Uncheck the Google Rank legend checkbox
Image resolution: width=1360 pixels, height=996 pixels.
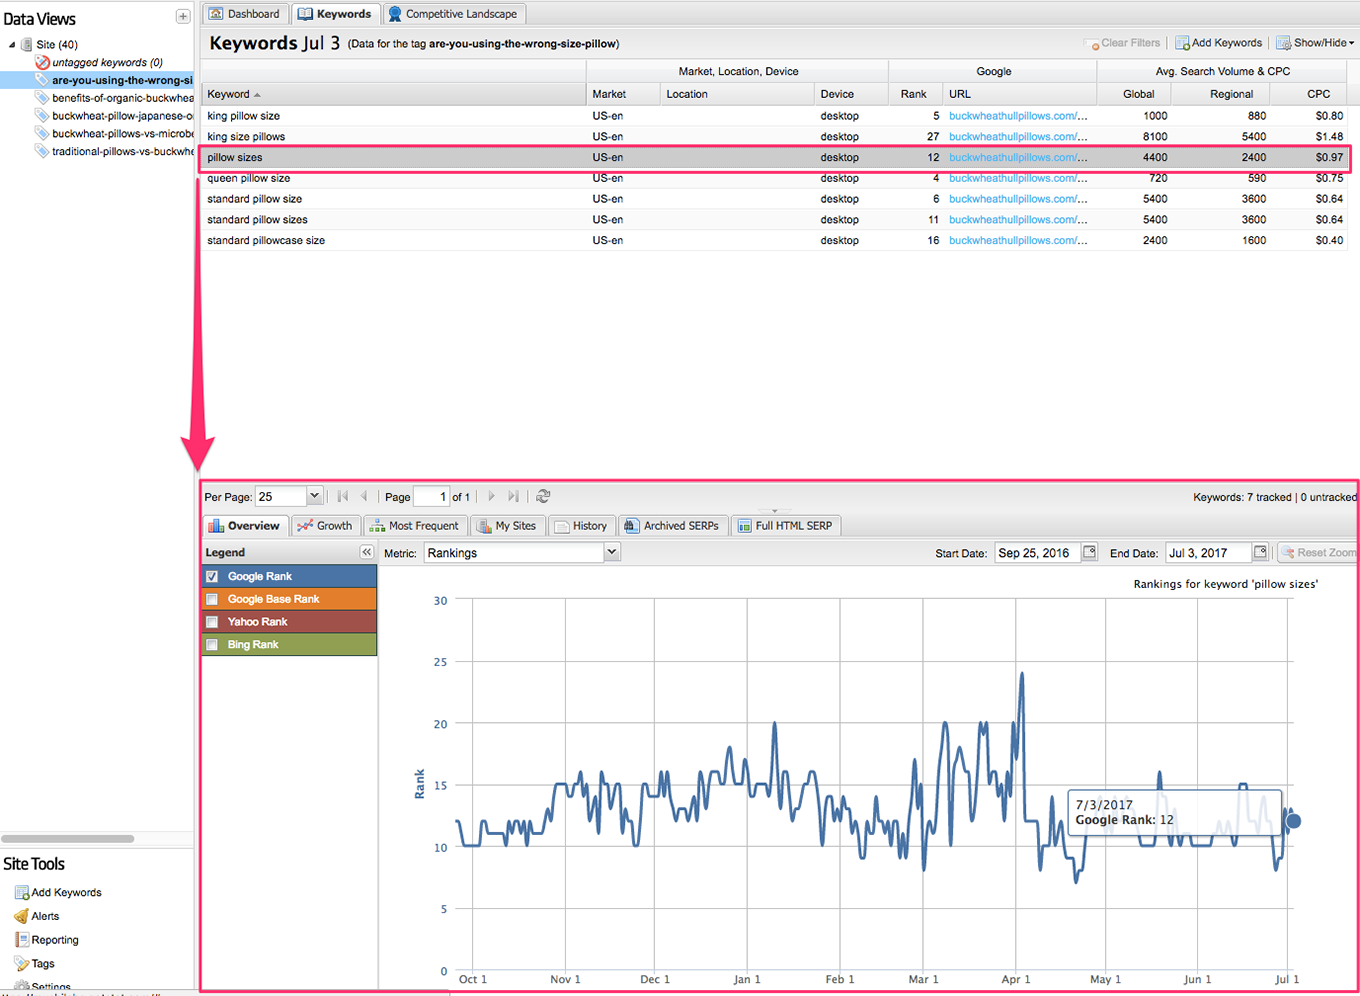click(x=212, y=576)
